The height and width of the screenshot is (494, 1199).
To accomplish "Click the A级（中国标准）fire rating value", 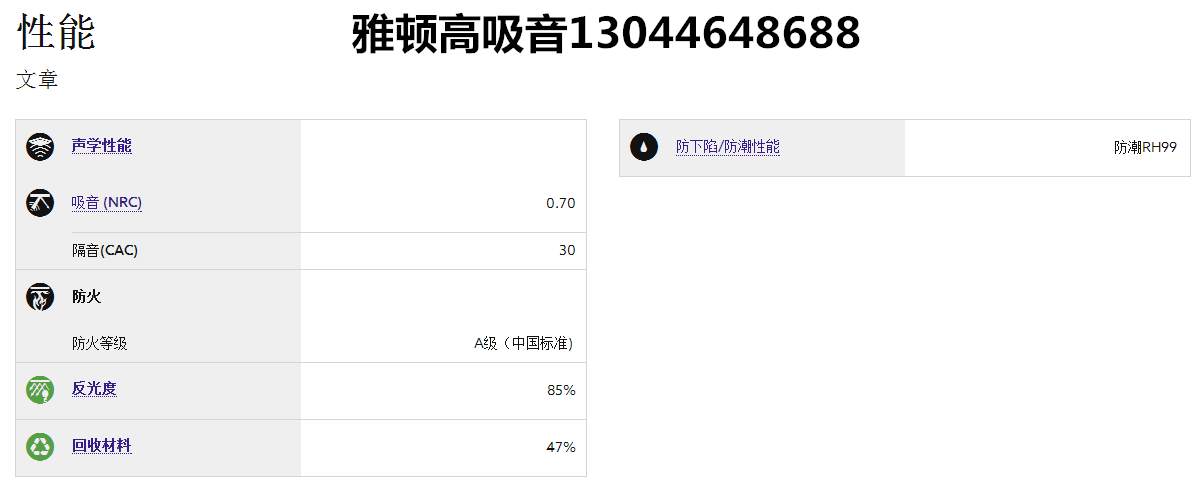I will click(524, 343).
